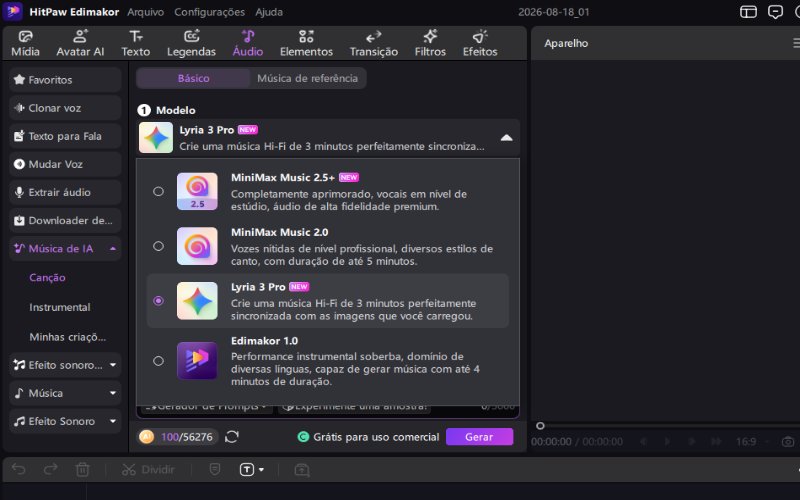Click the MiniMax Music 2.5+ thumbnail
The image size is (800, 500).
pyautogui.click(x=197, y=191)
